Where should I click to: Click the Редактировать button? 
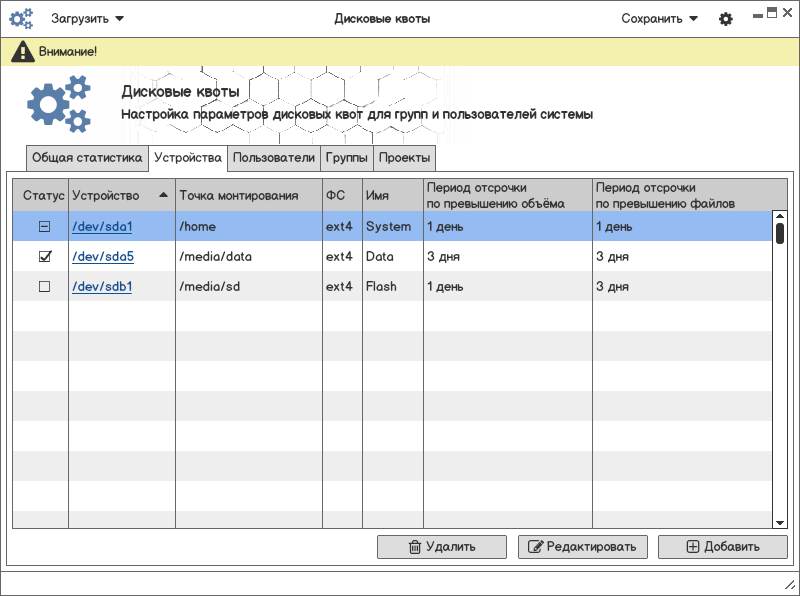(583, 547)
